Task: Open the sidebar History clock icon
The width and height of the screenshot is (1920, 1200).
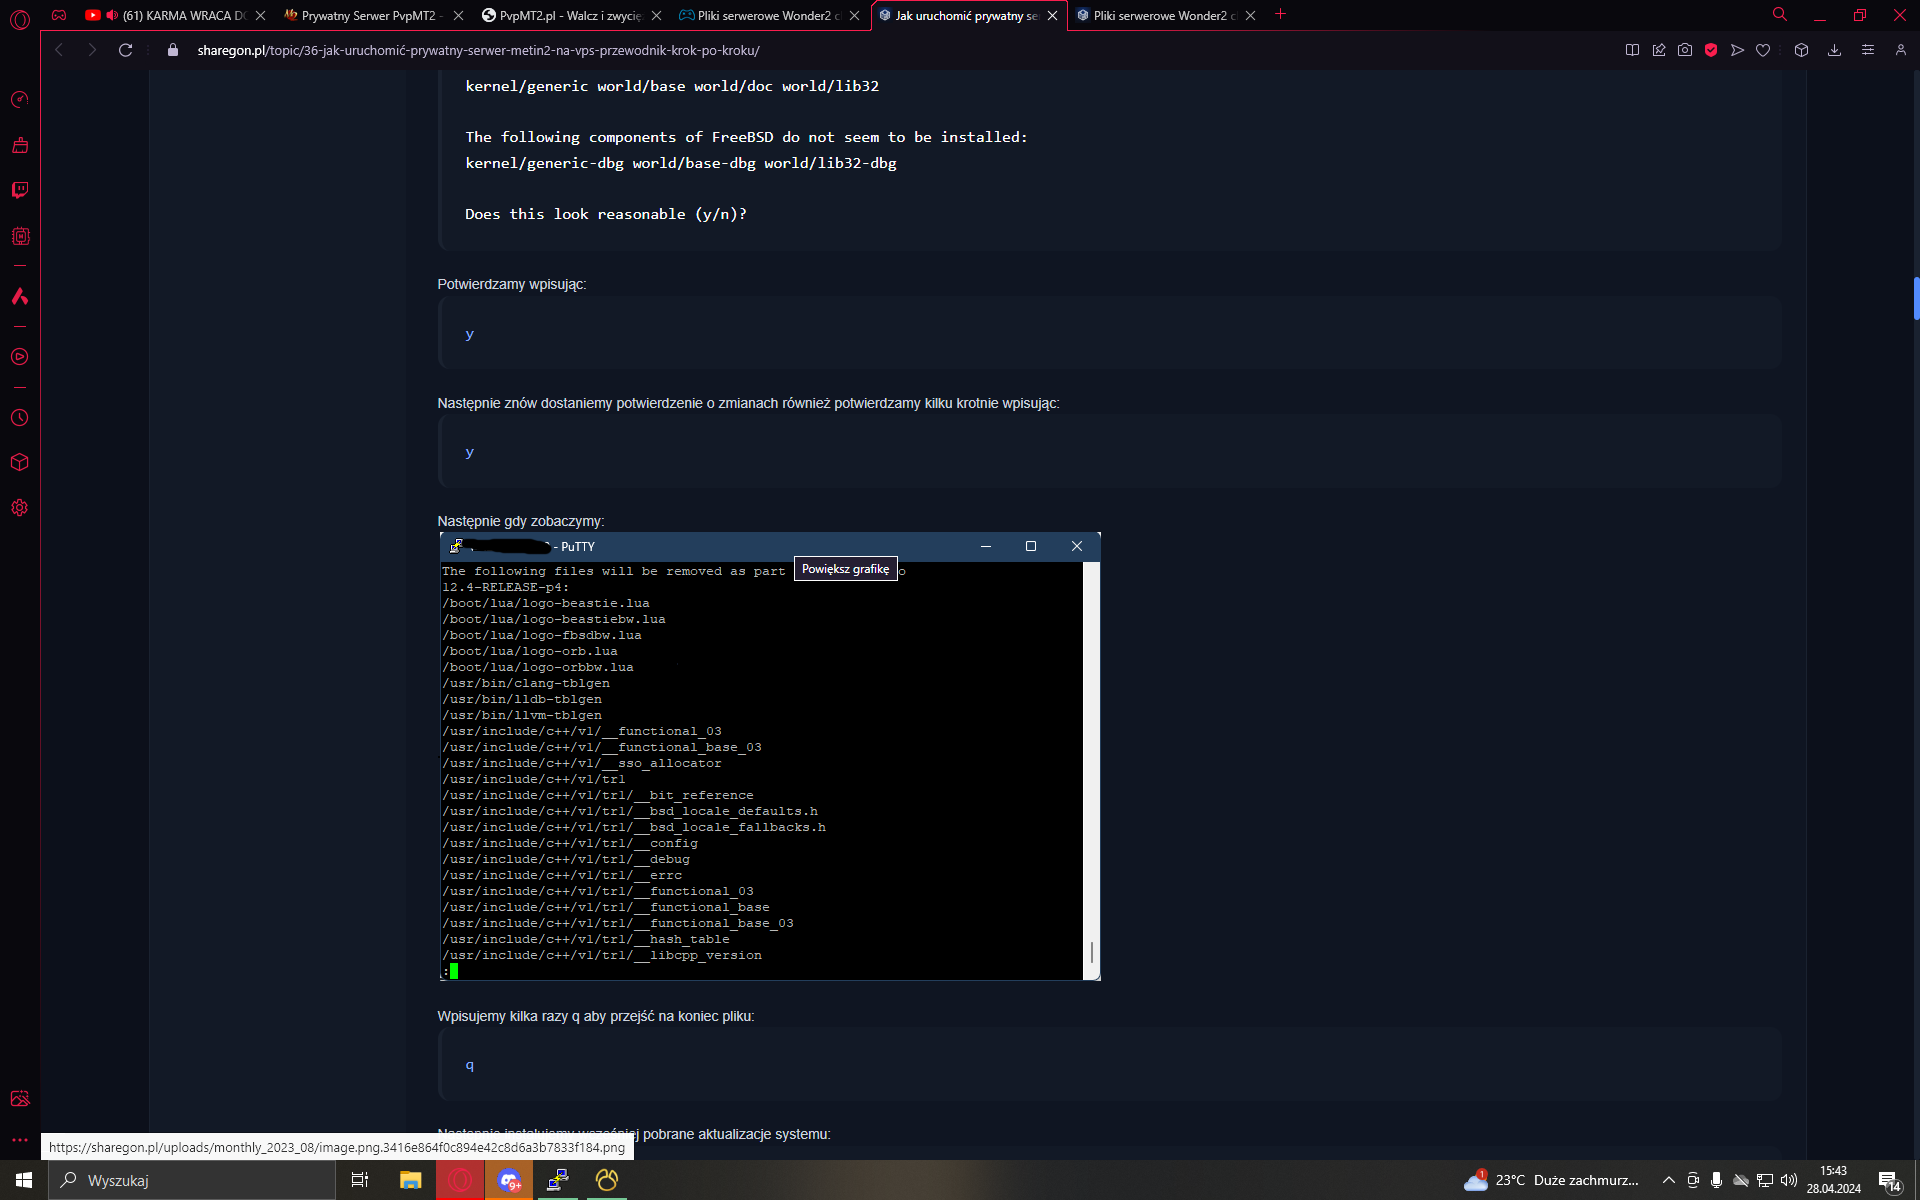Action: [20, 418]
